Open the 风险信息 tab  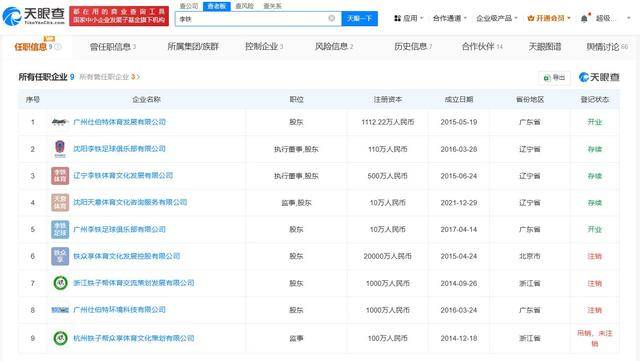(x=334, y=47)
